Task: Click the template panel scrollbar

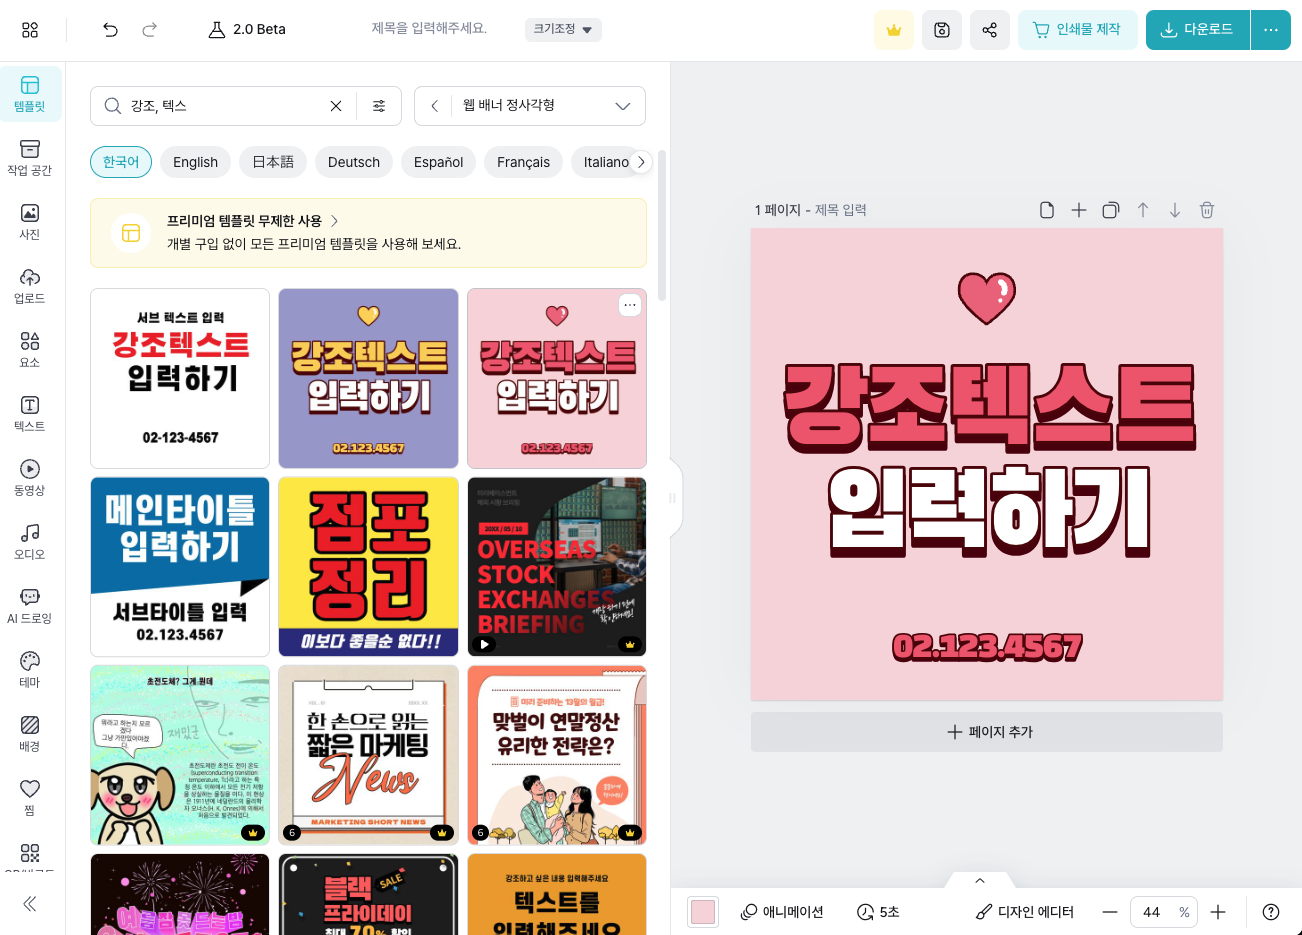Action: point(662,225)
